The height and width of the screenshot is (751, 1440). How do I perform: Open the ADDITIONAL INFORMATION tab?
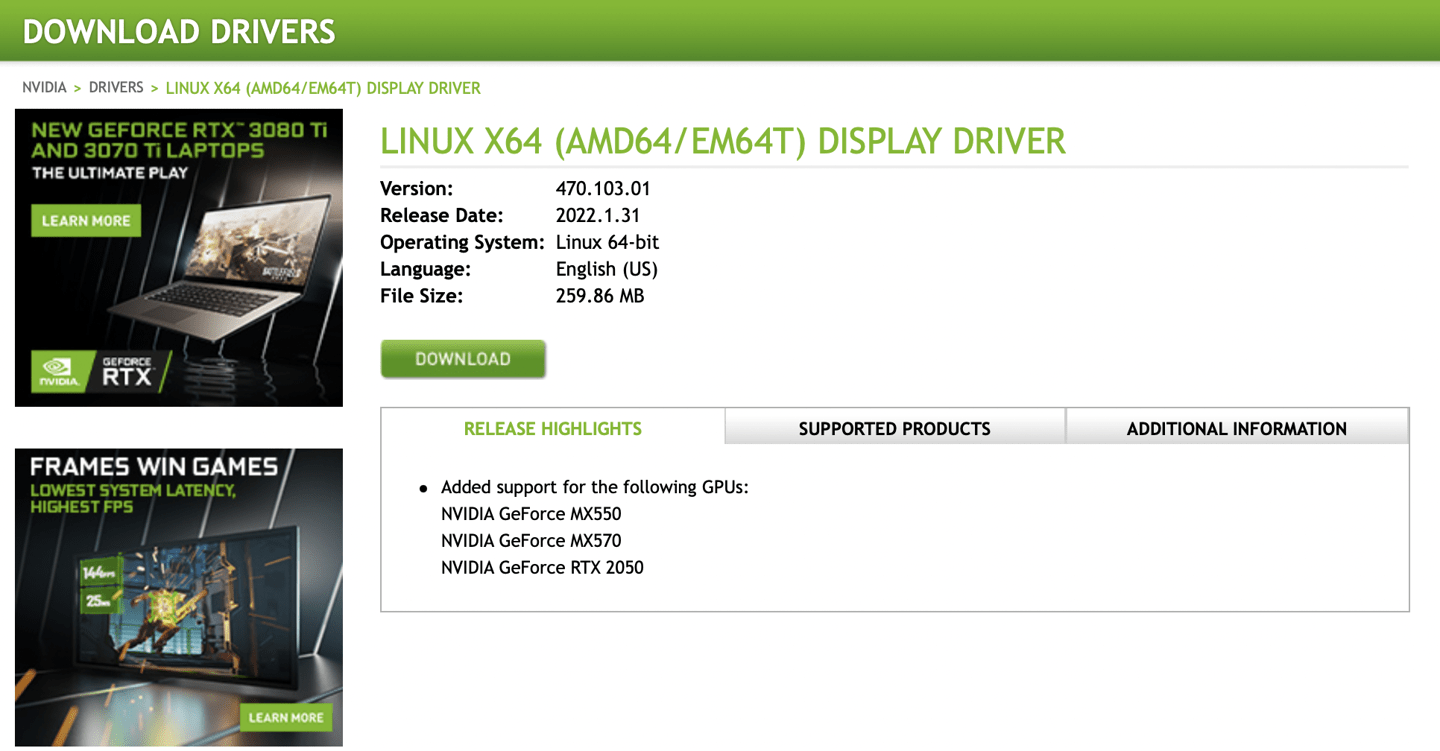tap(1238, 428)
